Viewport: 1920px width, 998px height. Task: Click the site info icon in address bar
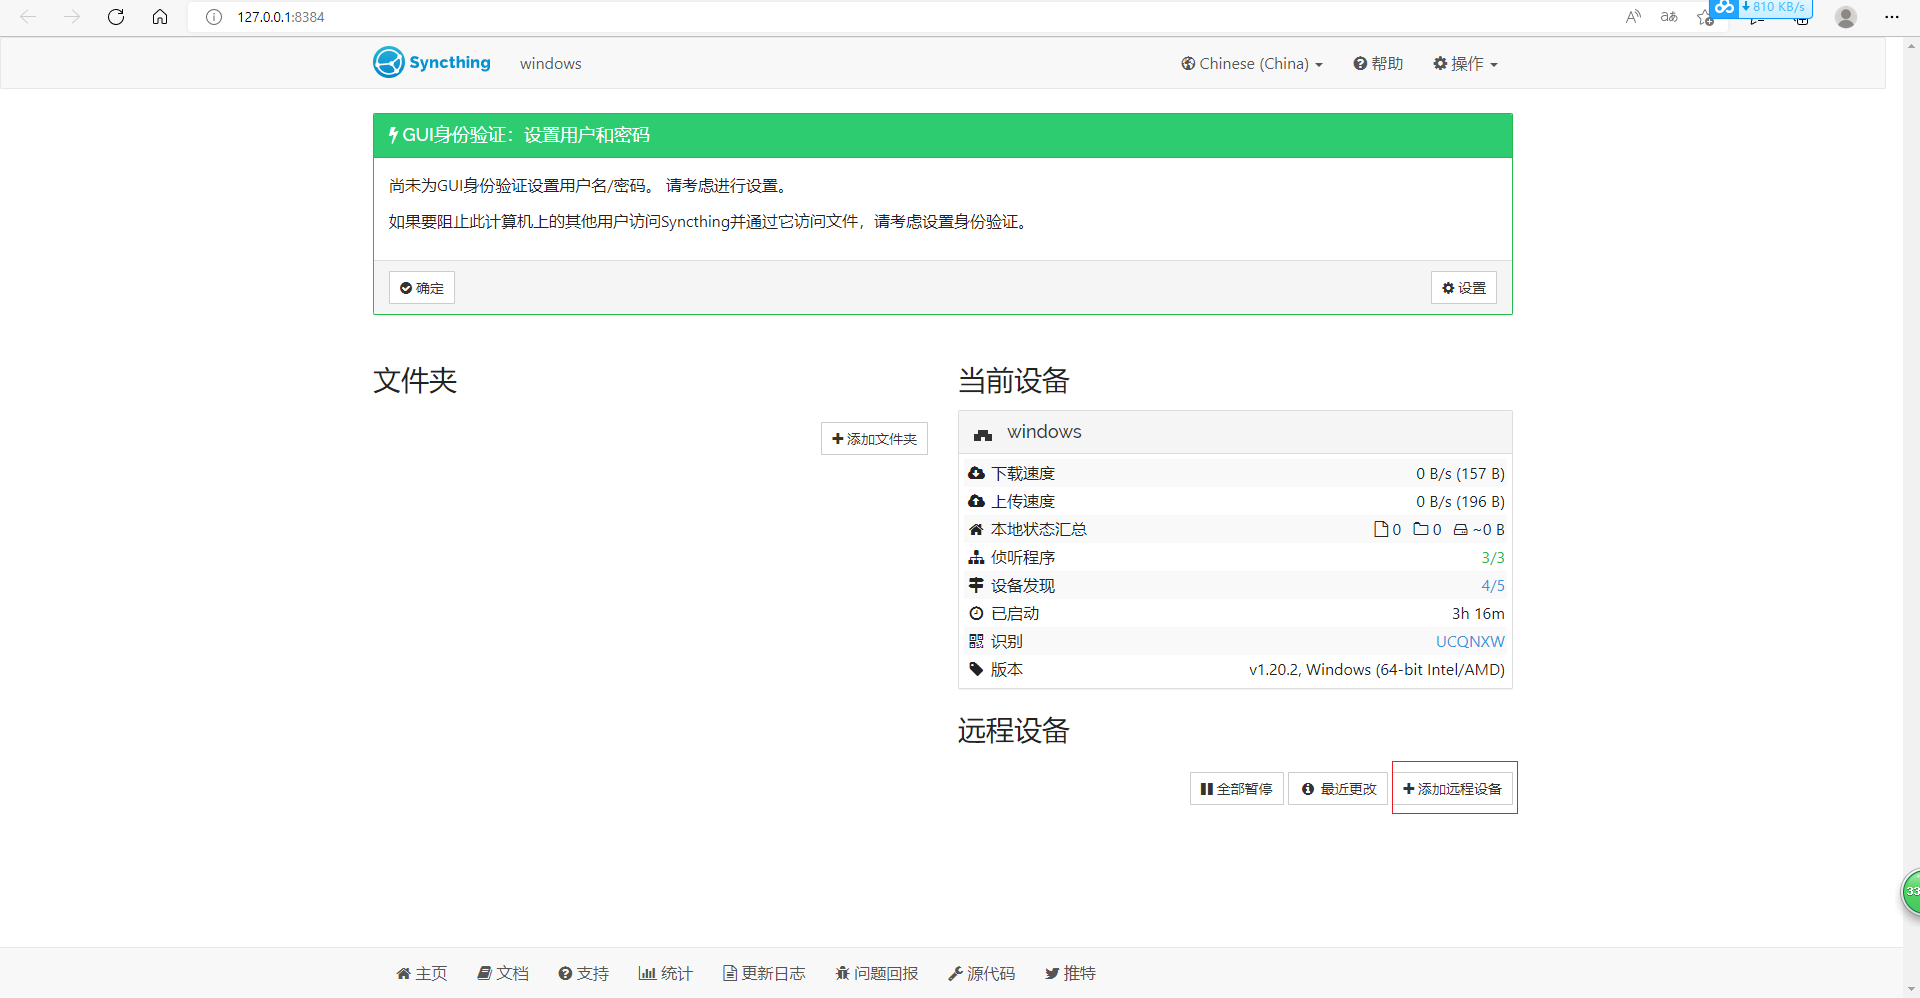click(x=214, y=17)
